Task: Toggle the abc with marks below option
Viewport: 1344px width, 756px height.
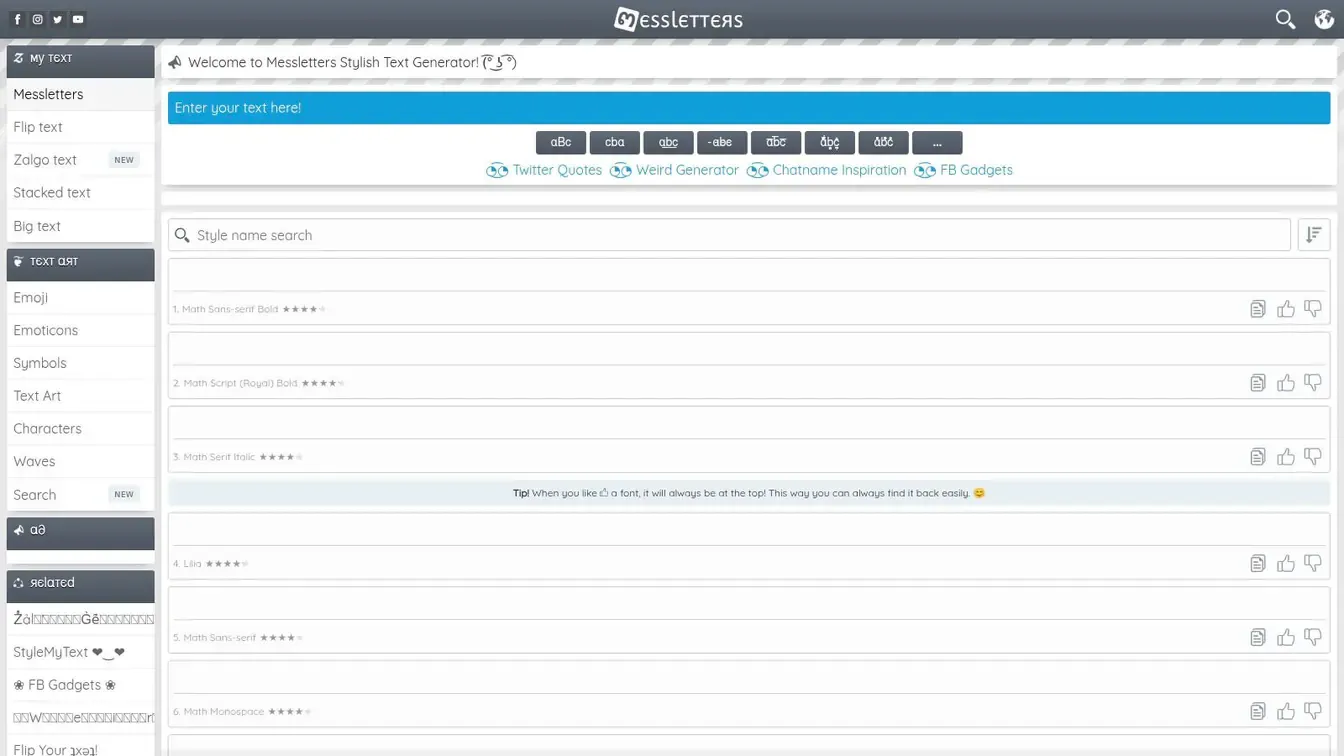Action: tap(830, 143)
